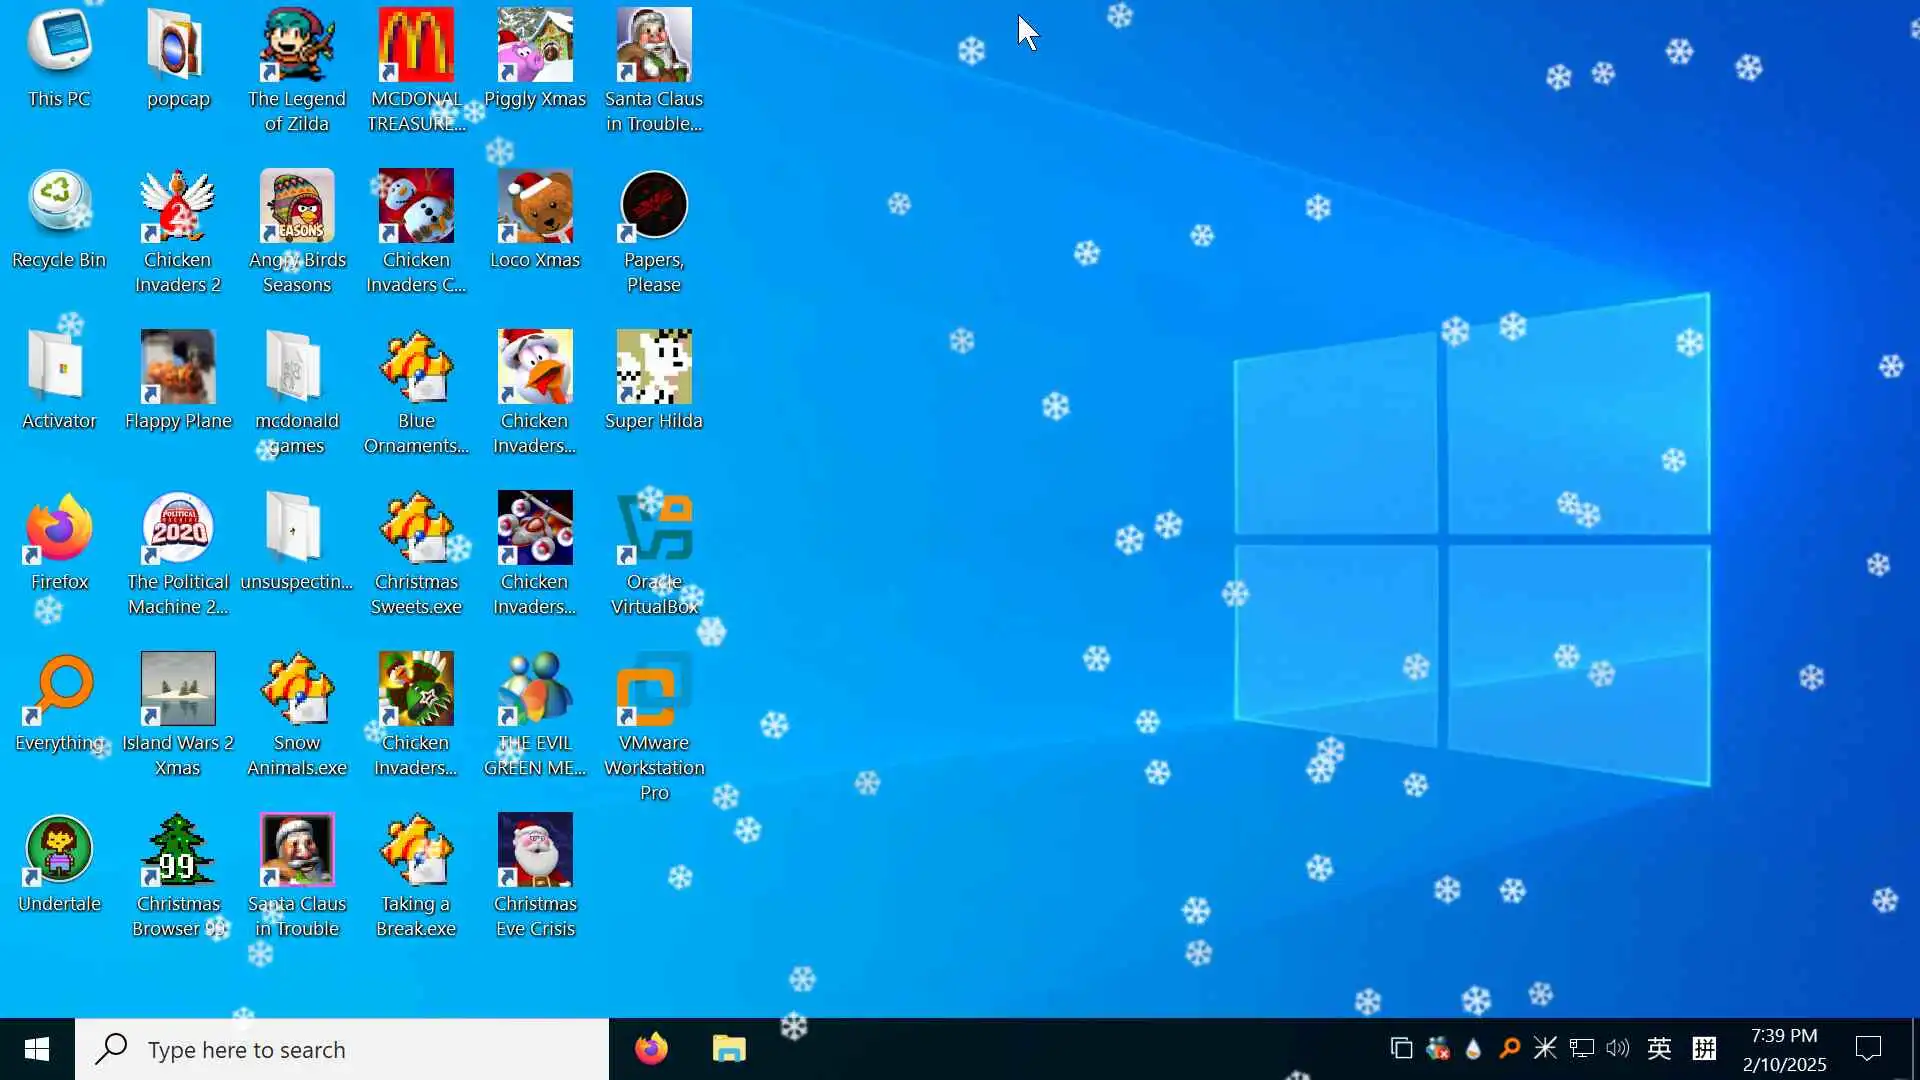This screenshot has width=1920, height=1080.
Task: Click the taskbar clock showing 7:39 PM
Action: [x=1784, y=1049]
